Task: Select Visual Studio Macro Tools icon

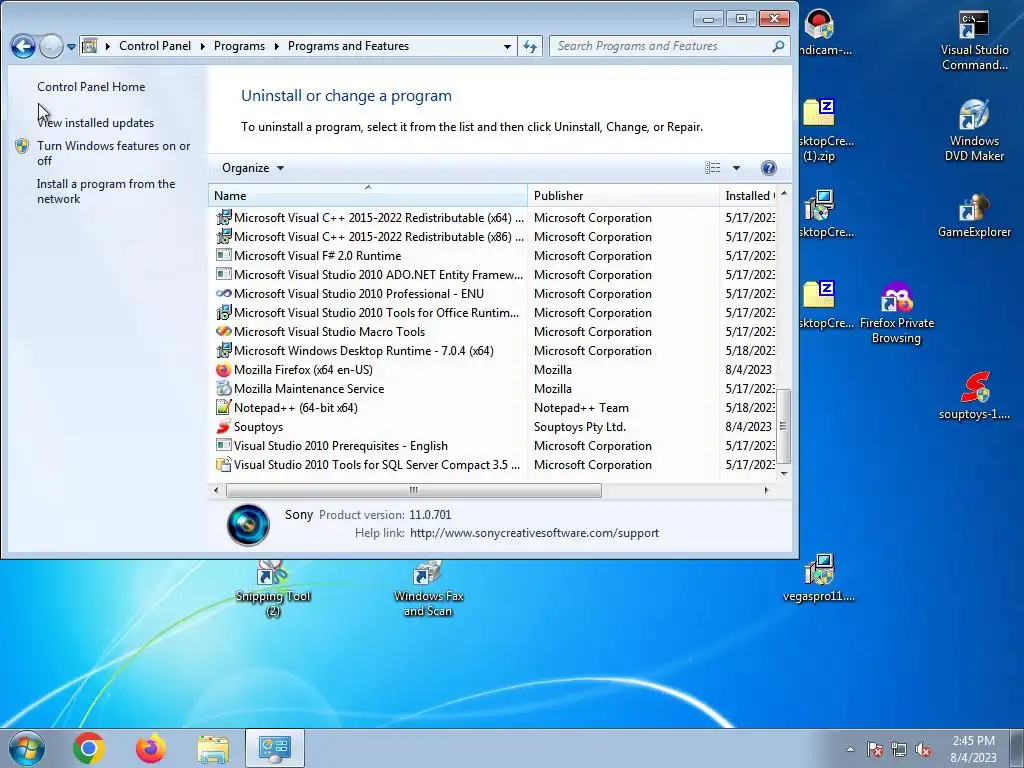Action: [223, 331]
